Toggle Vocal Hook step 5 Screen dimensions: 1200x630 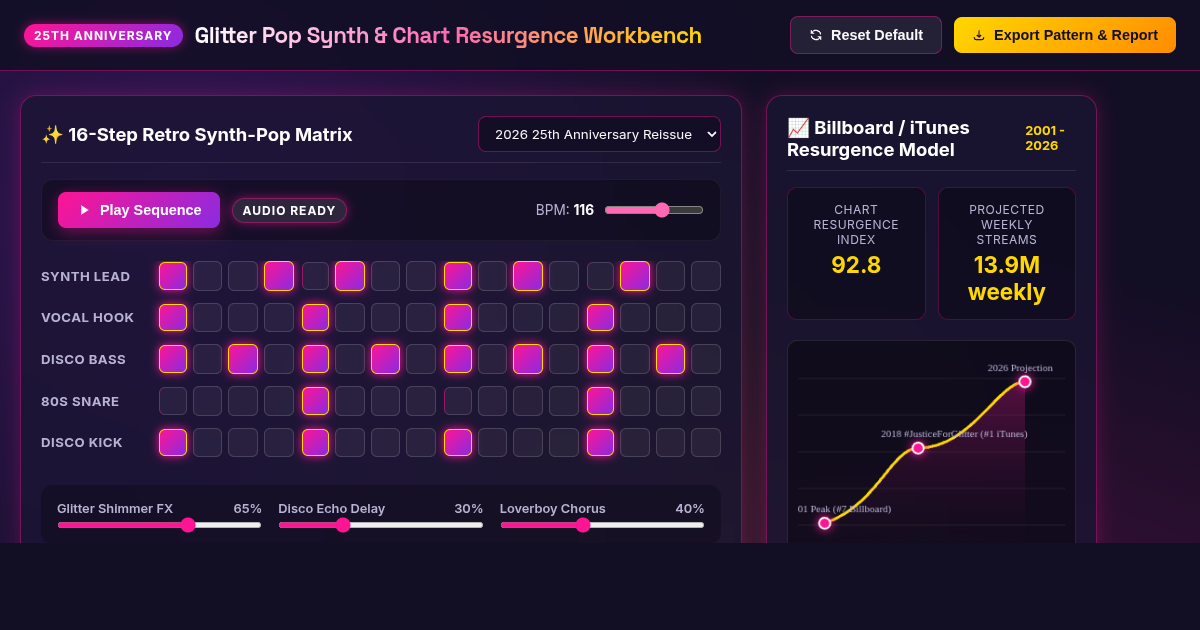coord(315,318)
